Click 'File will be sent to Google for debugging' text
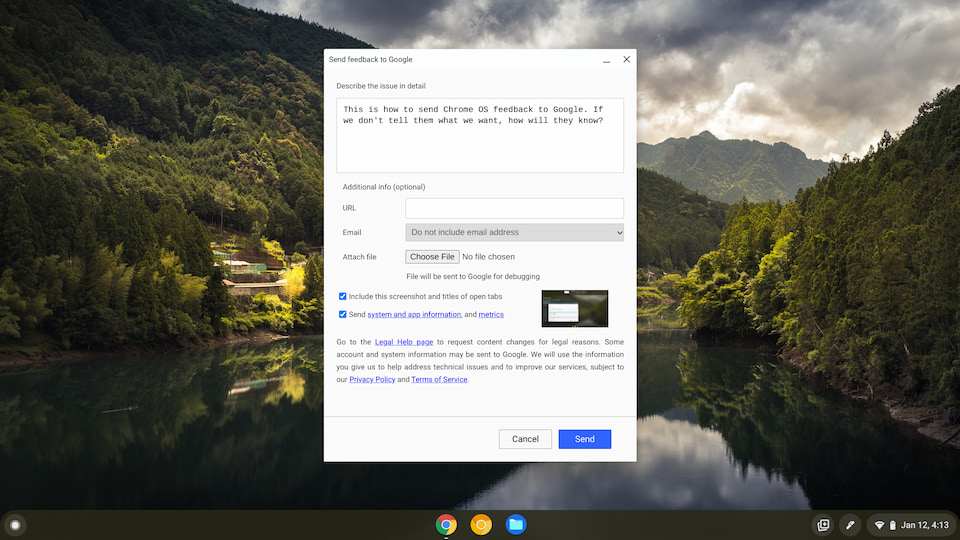This screenshot has width=960, height=540. 473,276
